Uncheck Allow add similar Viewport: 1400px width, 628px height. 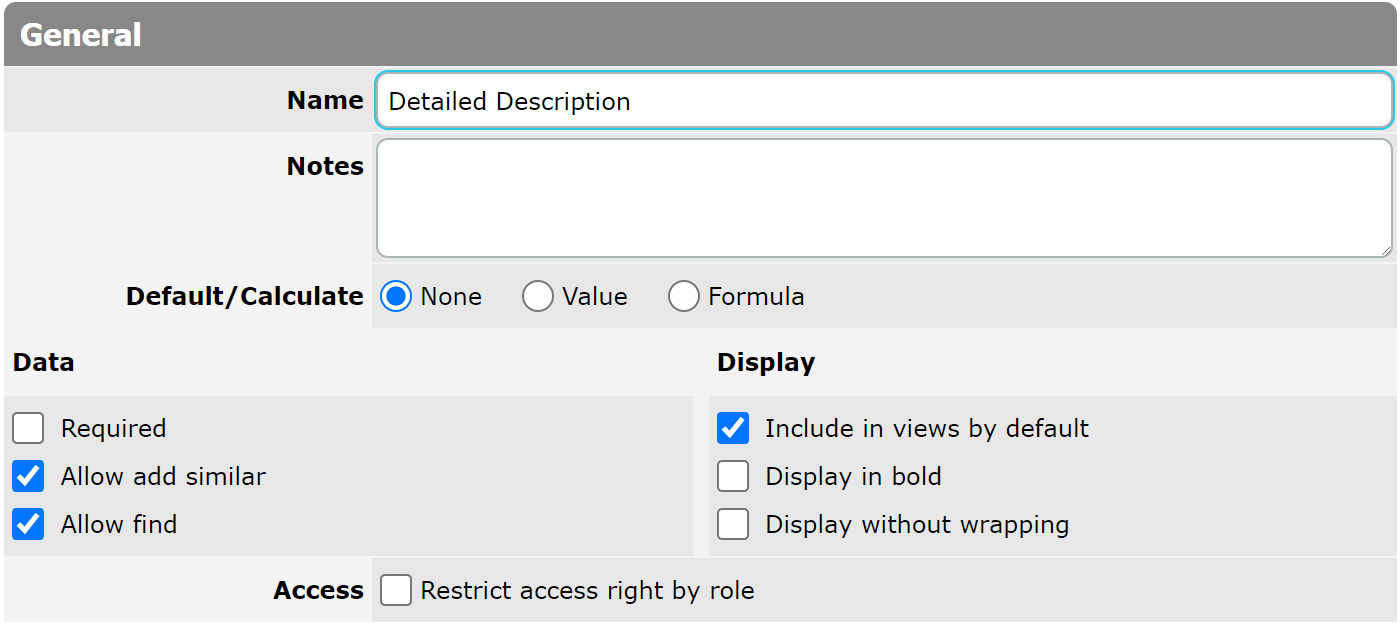[29, 477]
